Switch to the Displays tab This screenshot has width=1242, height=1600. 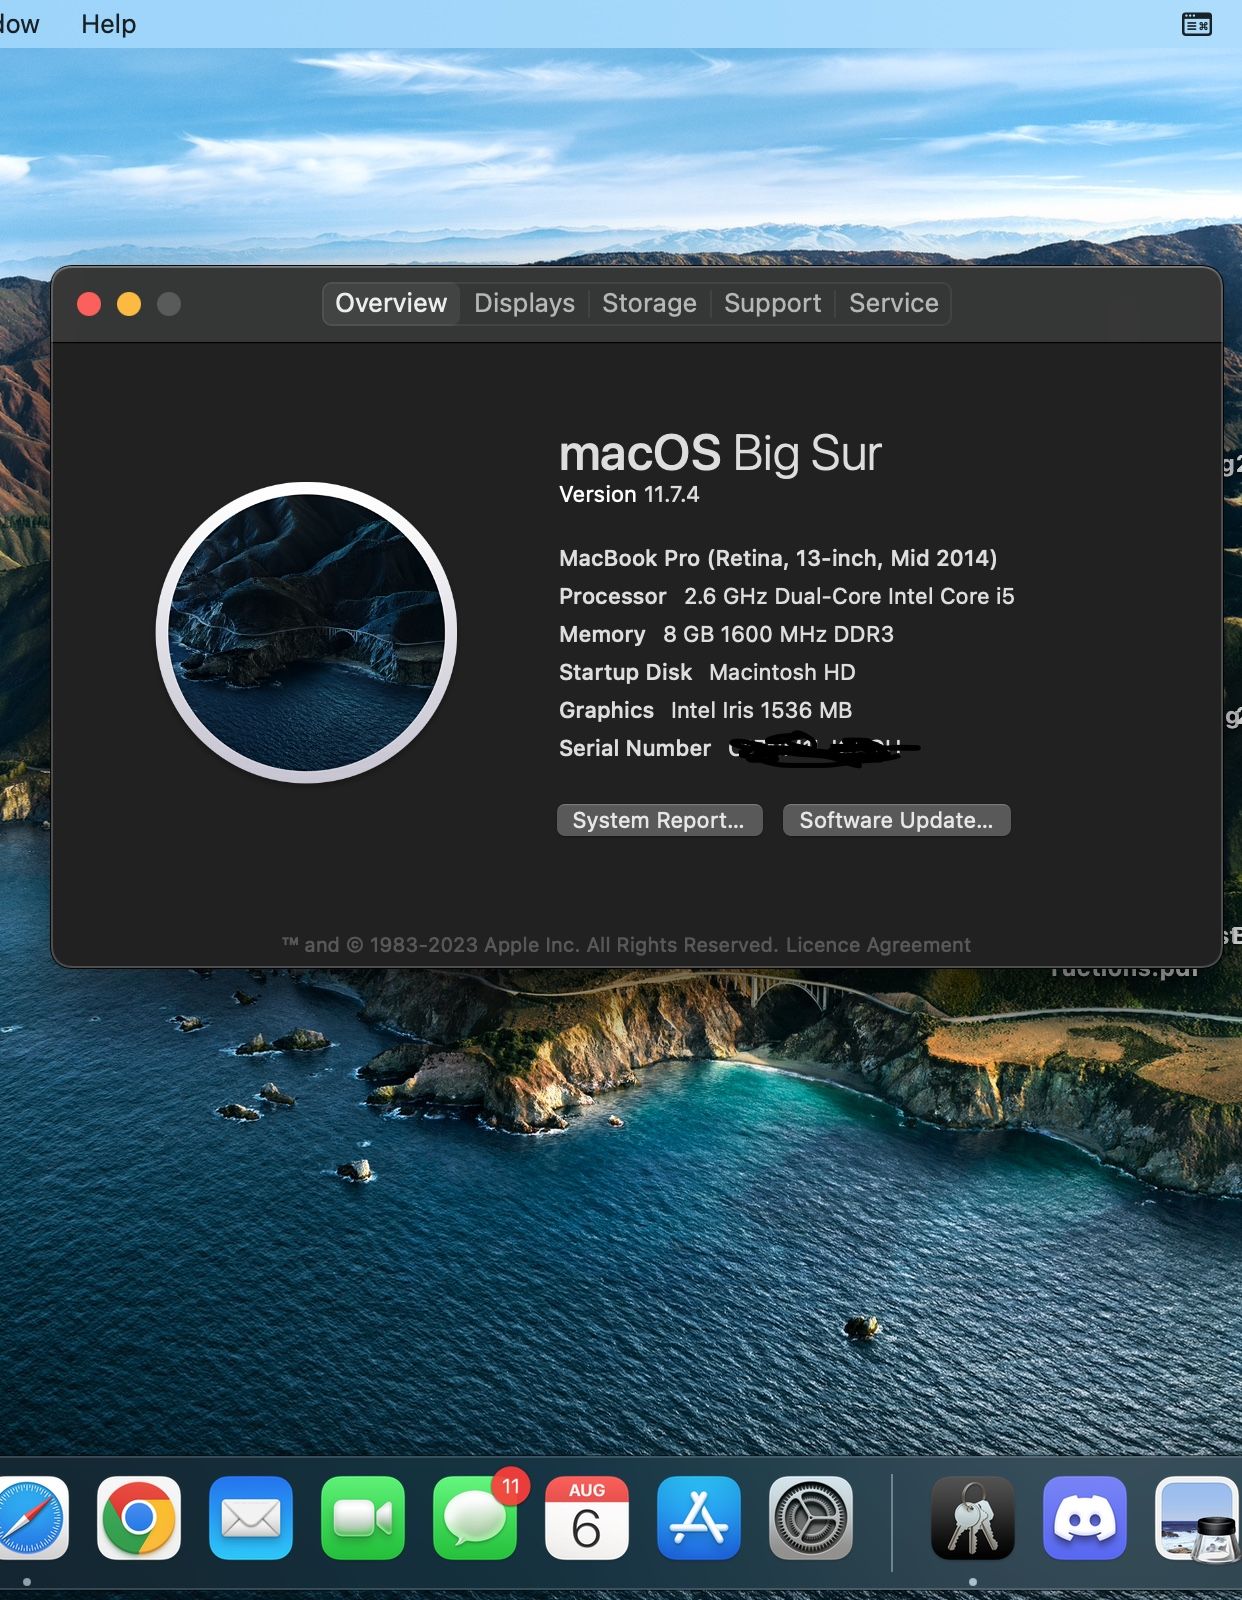pos(524,303)
